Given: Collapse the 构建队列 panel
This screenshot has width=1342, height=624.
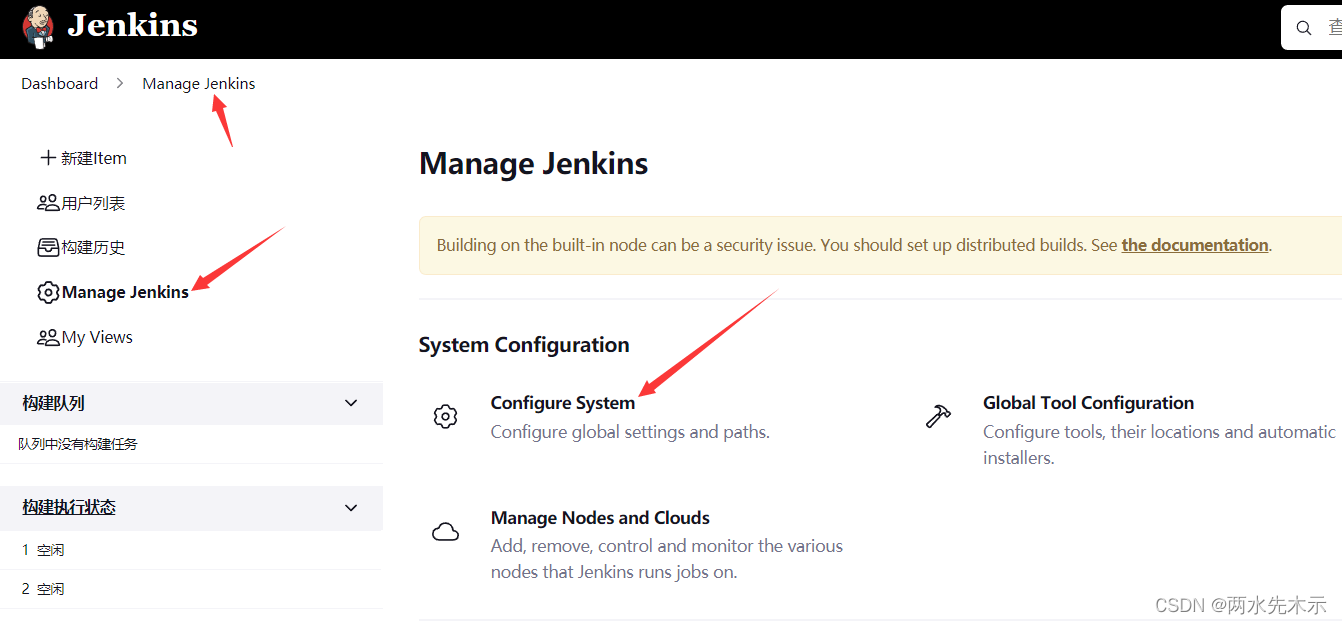Looking at the screenshot, I should pyautogui.click(x=351, y=403).
